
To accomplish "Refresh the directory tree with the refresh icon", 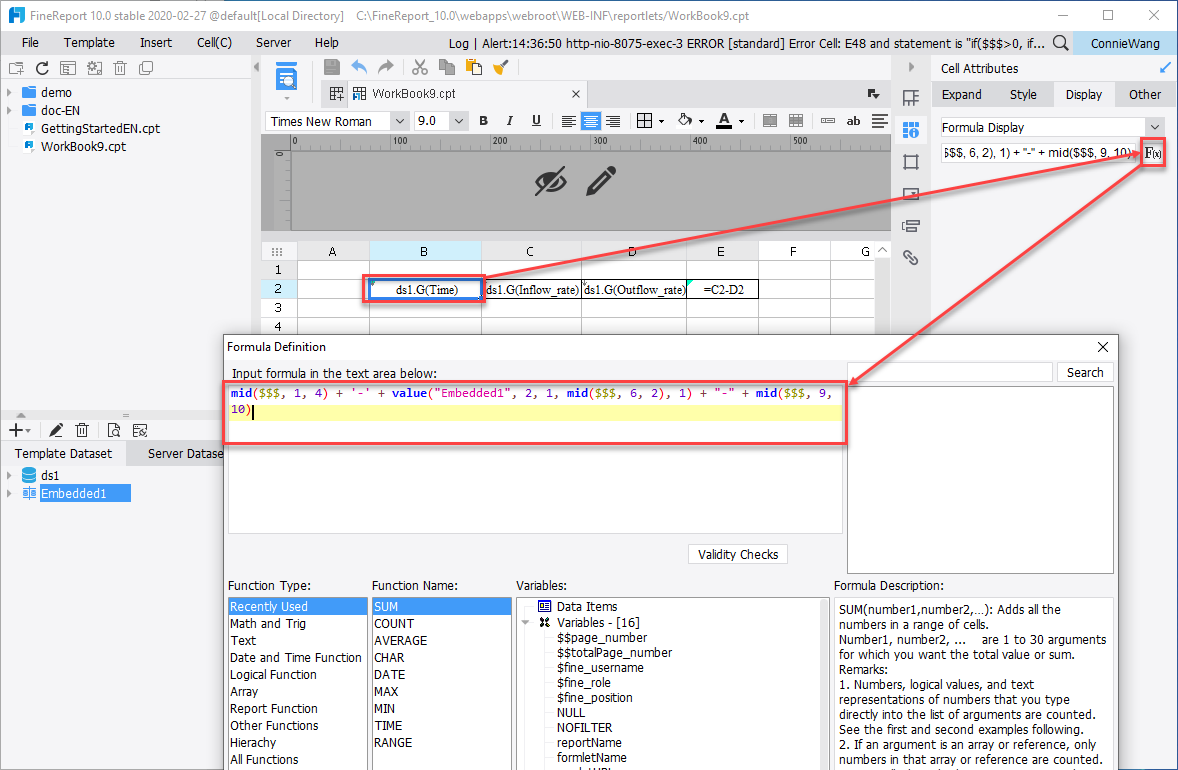I will point(40,67).
